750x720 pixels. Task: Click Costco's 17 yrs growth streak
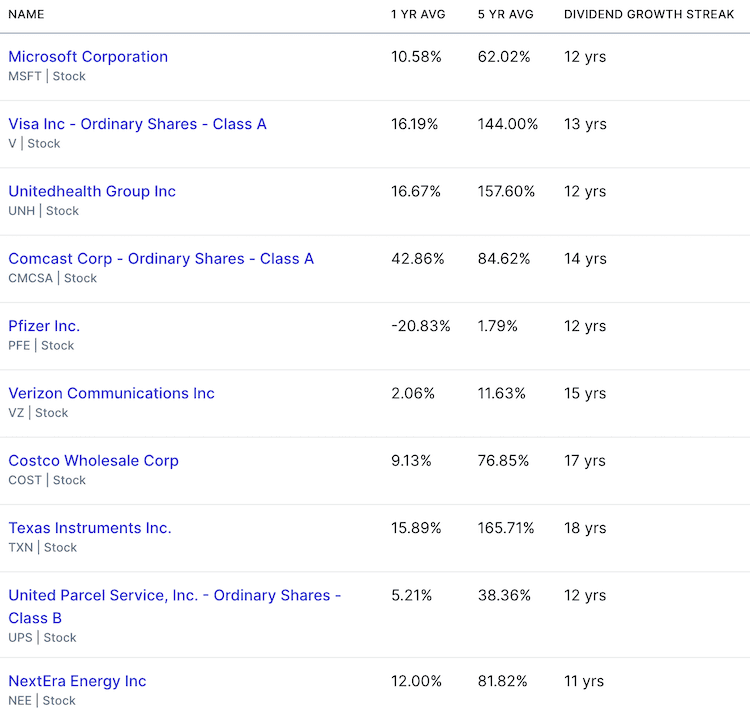[585, 461]
